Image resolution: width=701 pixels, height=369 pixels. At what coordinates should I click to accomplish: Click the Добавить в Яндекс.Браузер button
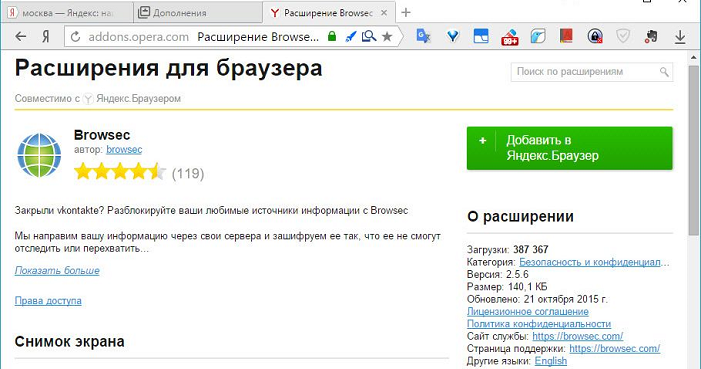(x=570, y=148)
